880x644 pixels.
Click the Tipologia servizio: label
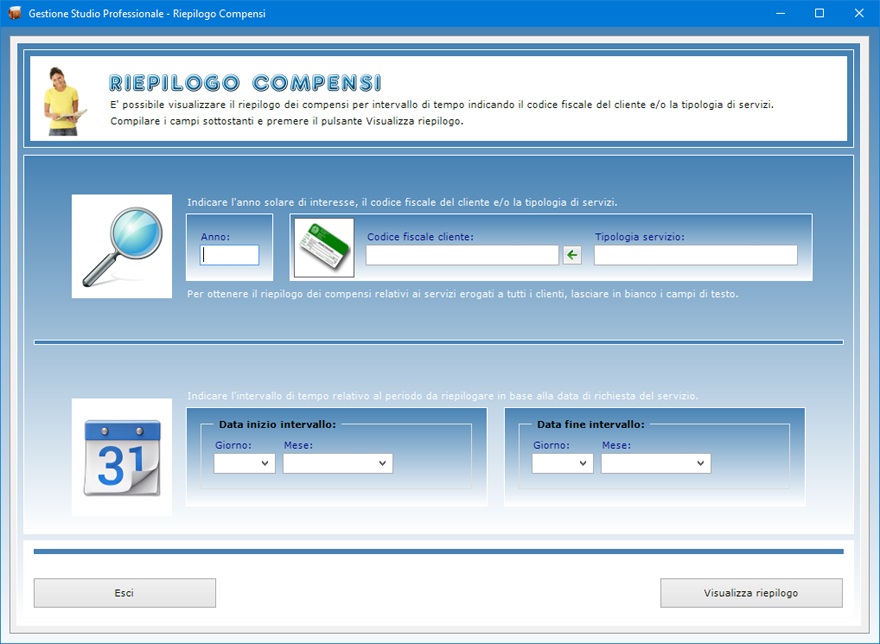coord(640,237)
